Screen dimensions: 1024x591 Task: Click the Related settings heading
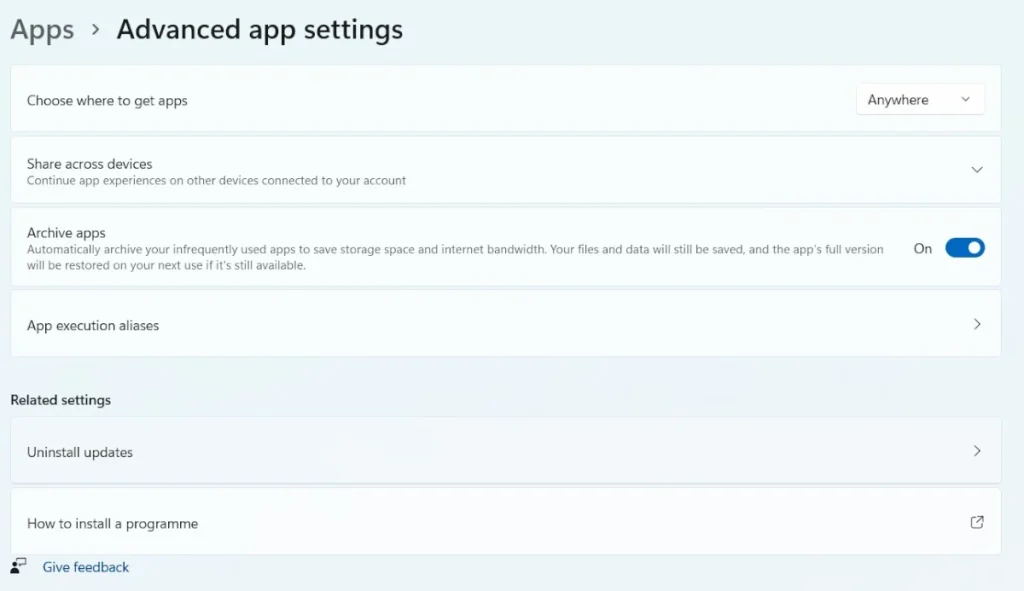(60, 400)
